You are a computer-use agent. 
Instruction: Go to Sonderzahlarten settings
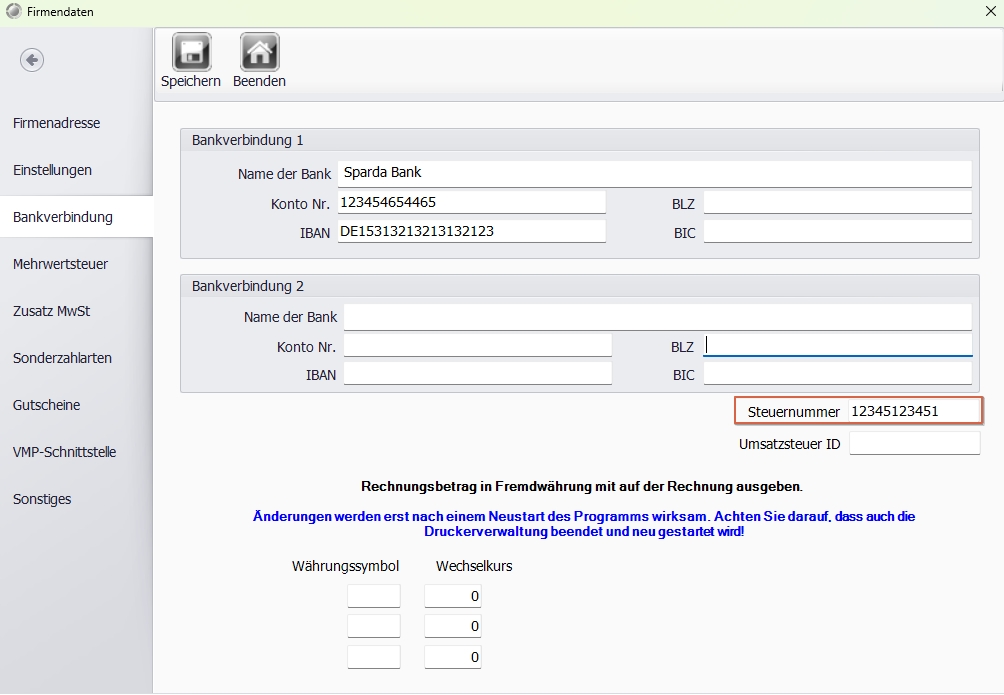point(63,358)
